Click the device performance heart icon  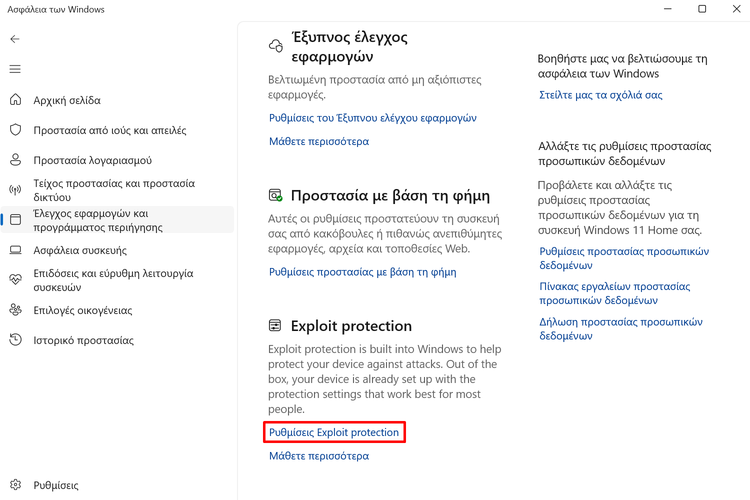(15, 280)
